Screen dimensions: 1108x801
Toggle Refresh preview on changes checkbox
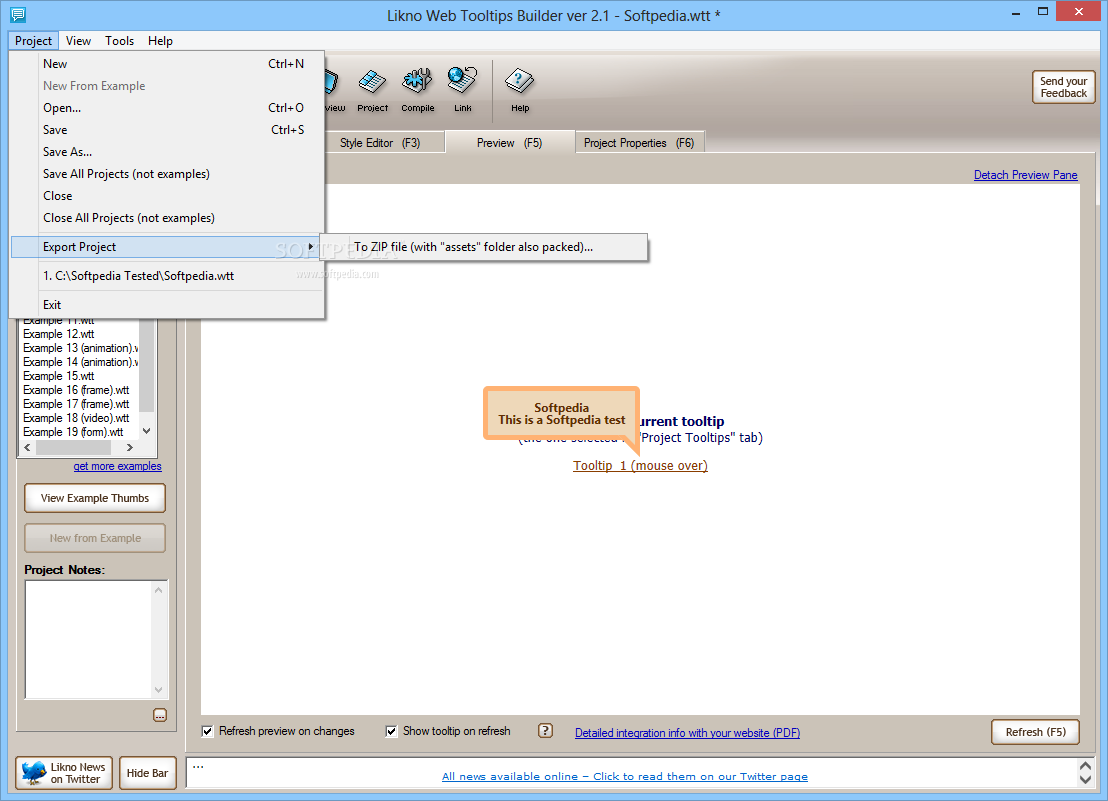208,732
